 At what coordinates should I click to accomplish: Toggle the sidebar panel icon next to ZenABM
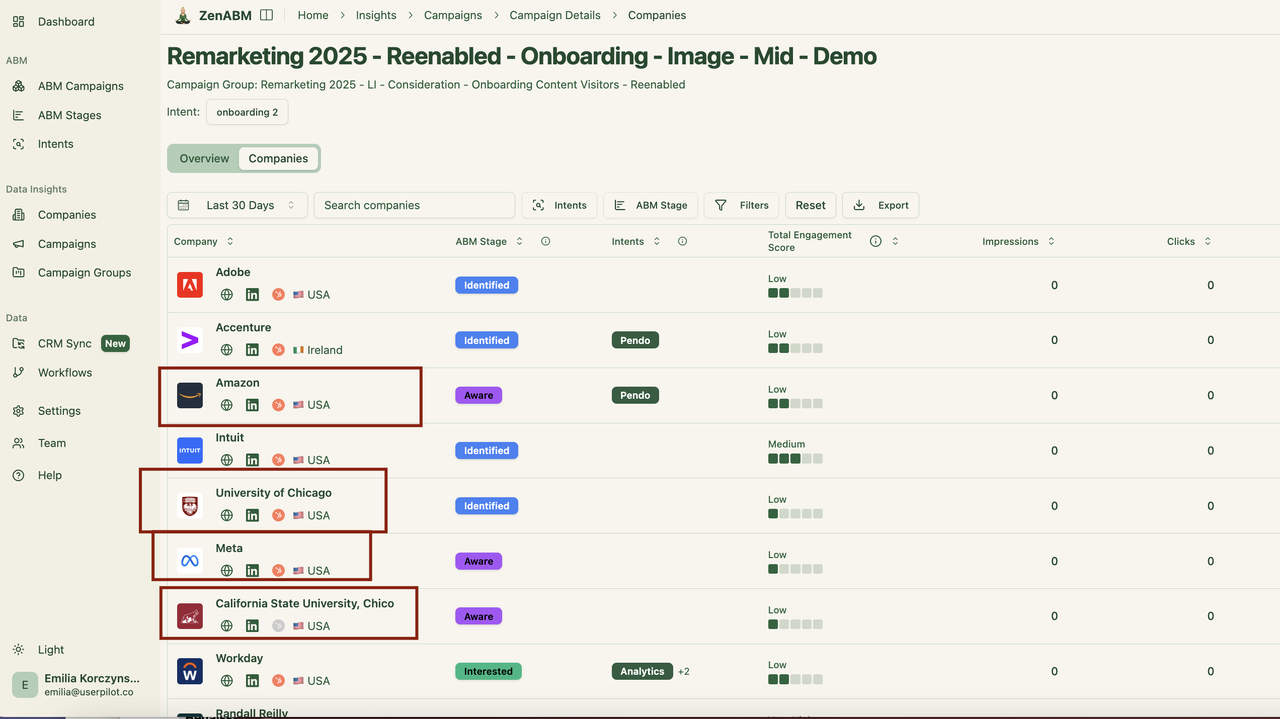266,15
